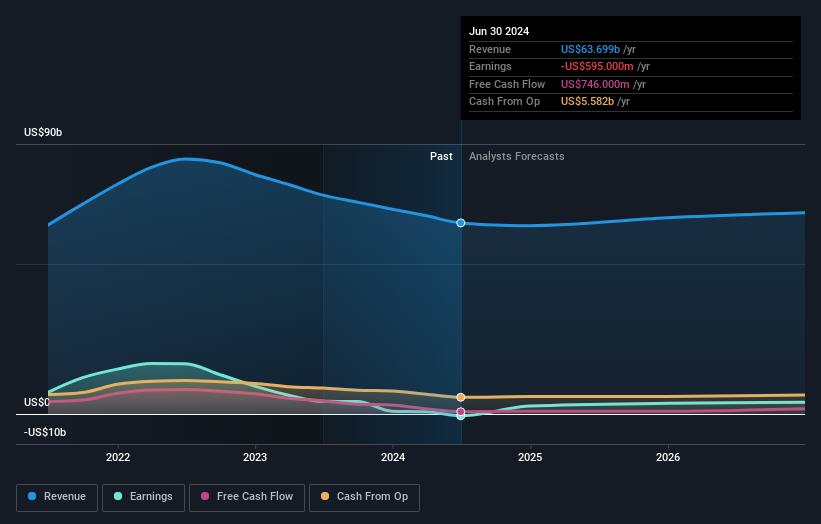The height and width of the screenshot is (524, 821).
Task: Select the blue Revenue marker on the chart
Action: pos(461,223)
